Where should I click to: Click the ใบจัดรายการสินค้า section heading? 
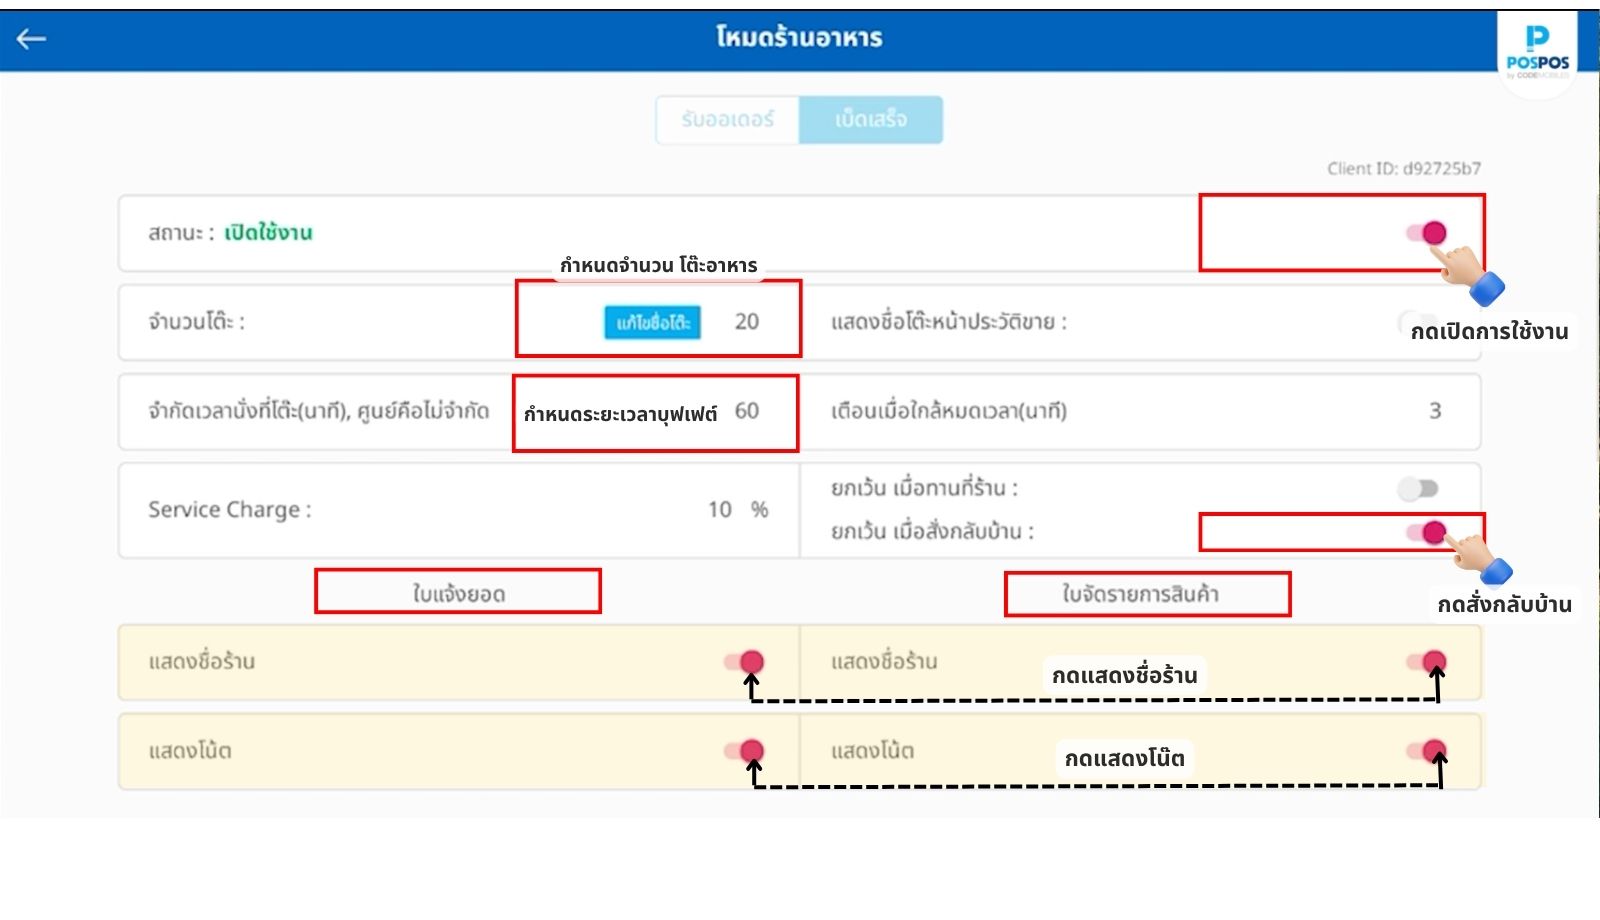[x=1140, y=594]
